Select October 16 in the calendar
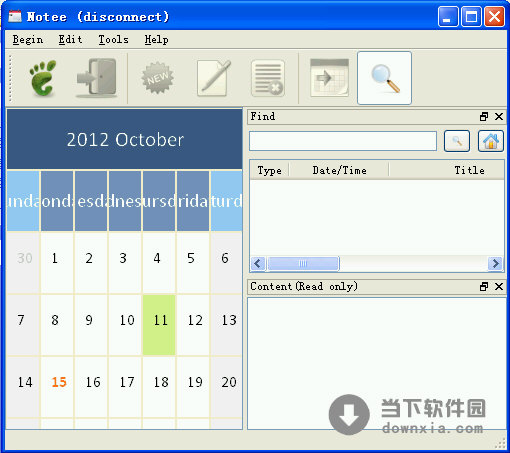This screenshot has height=453, width=510. coord(91,387)
